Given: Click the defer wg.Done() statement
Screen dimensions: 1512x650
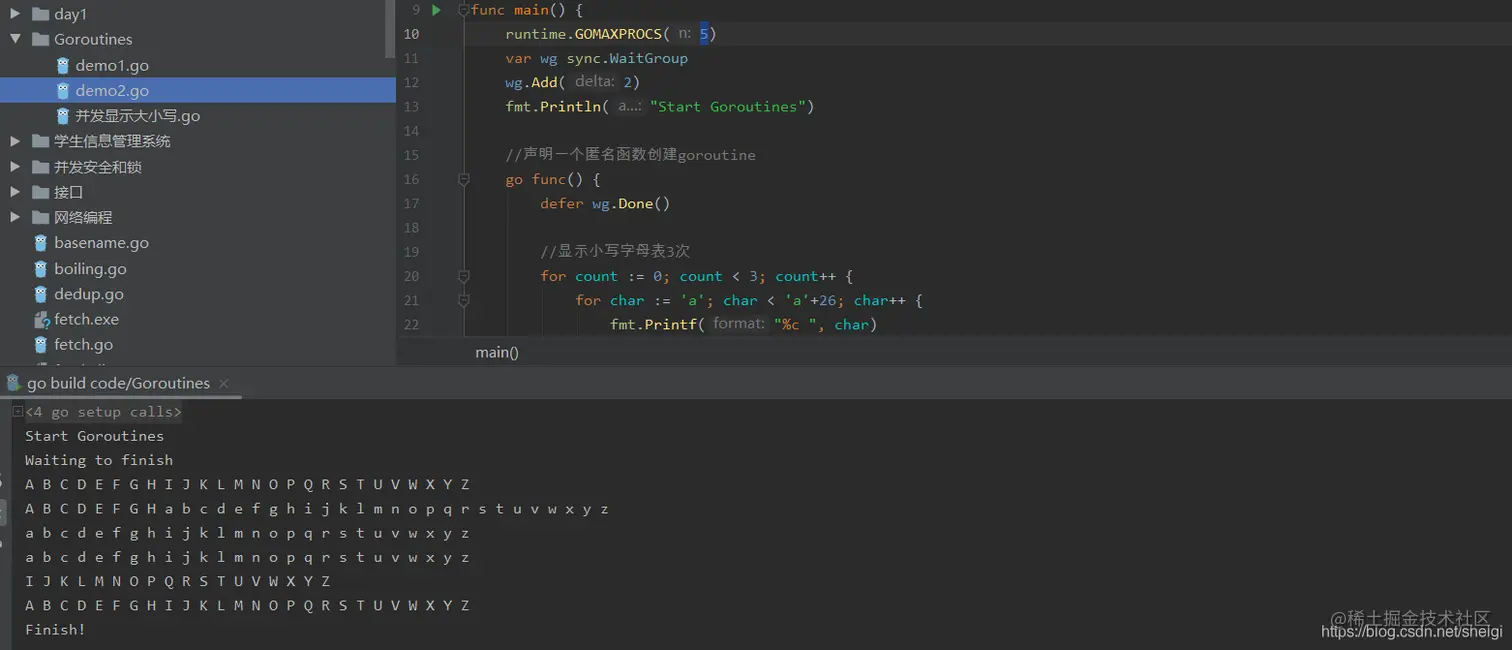Looking at the screenshot, I should (605, 203).
